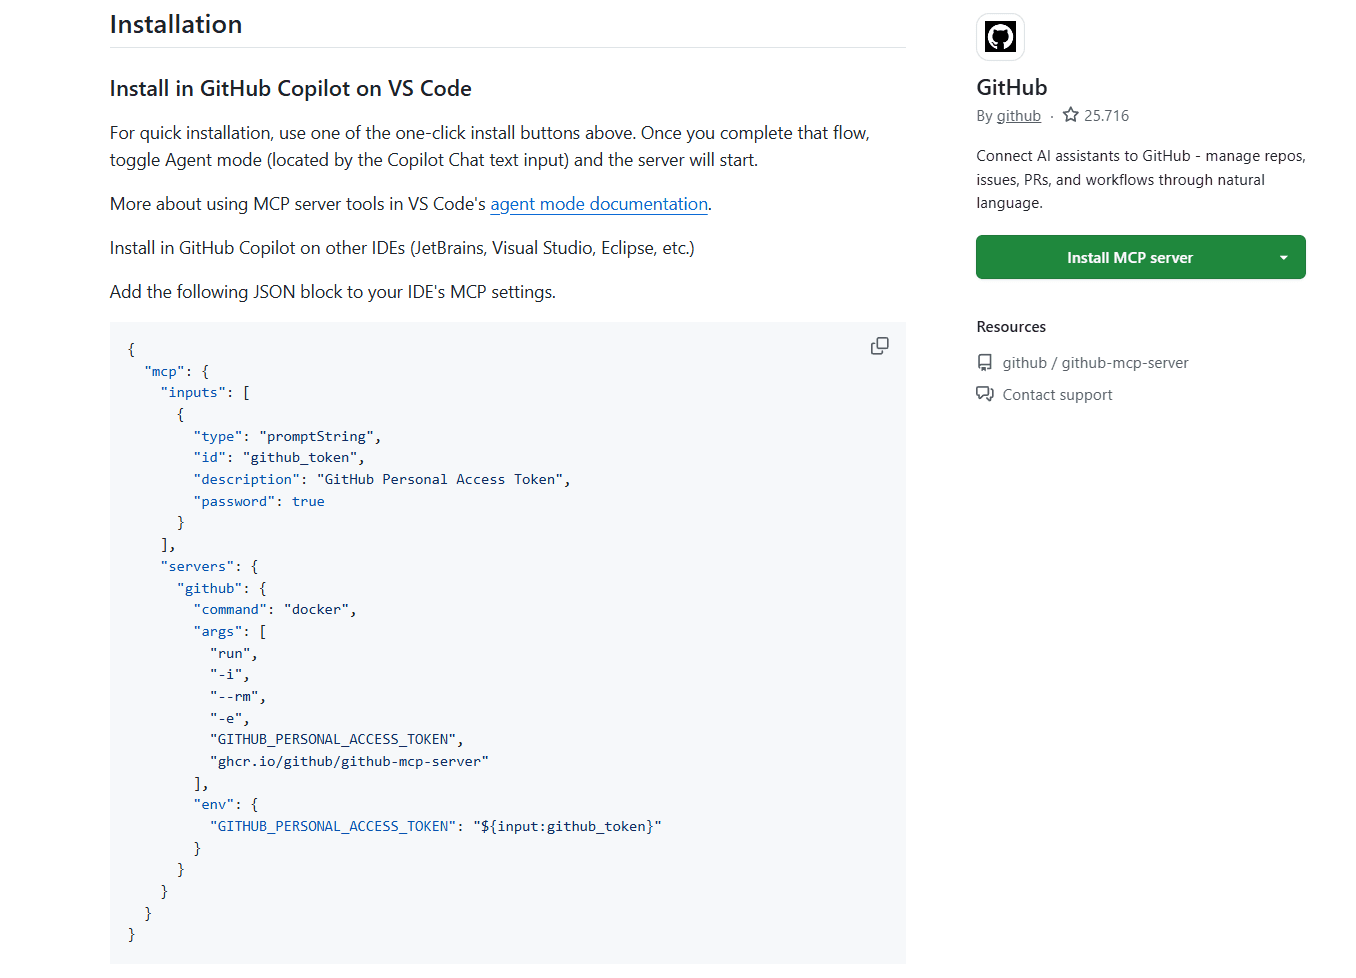Open the agent mode documentation link

coord(598,204)
